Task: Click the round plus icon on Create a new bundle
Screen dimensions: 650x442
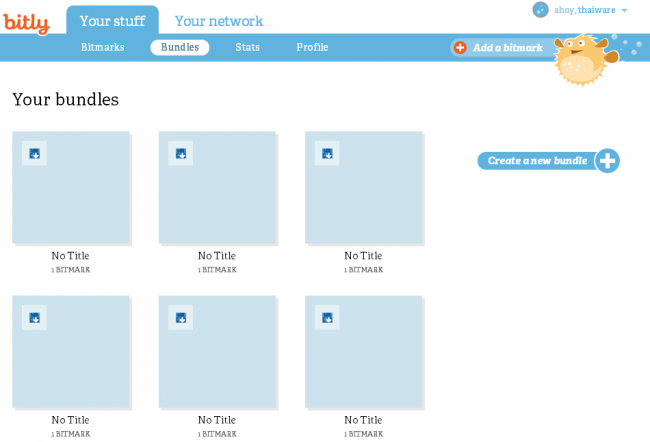Action: pyautogui.click(x=607, y=161)
